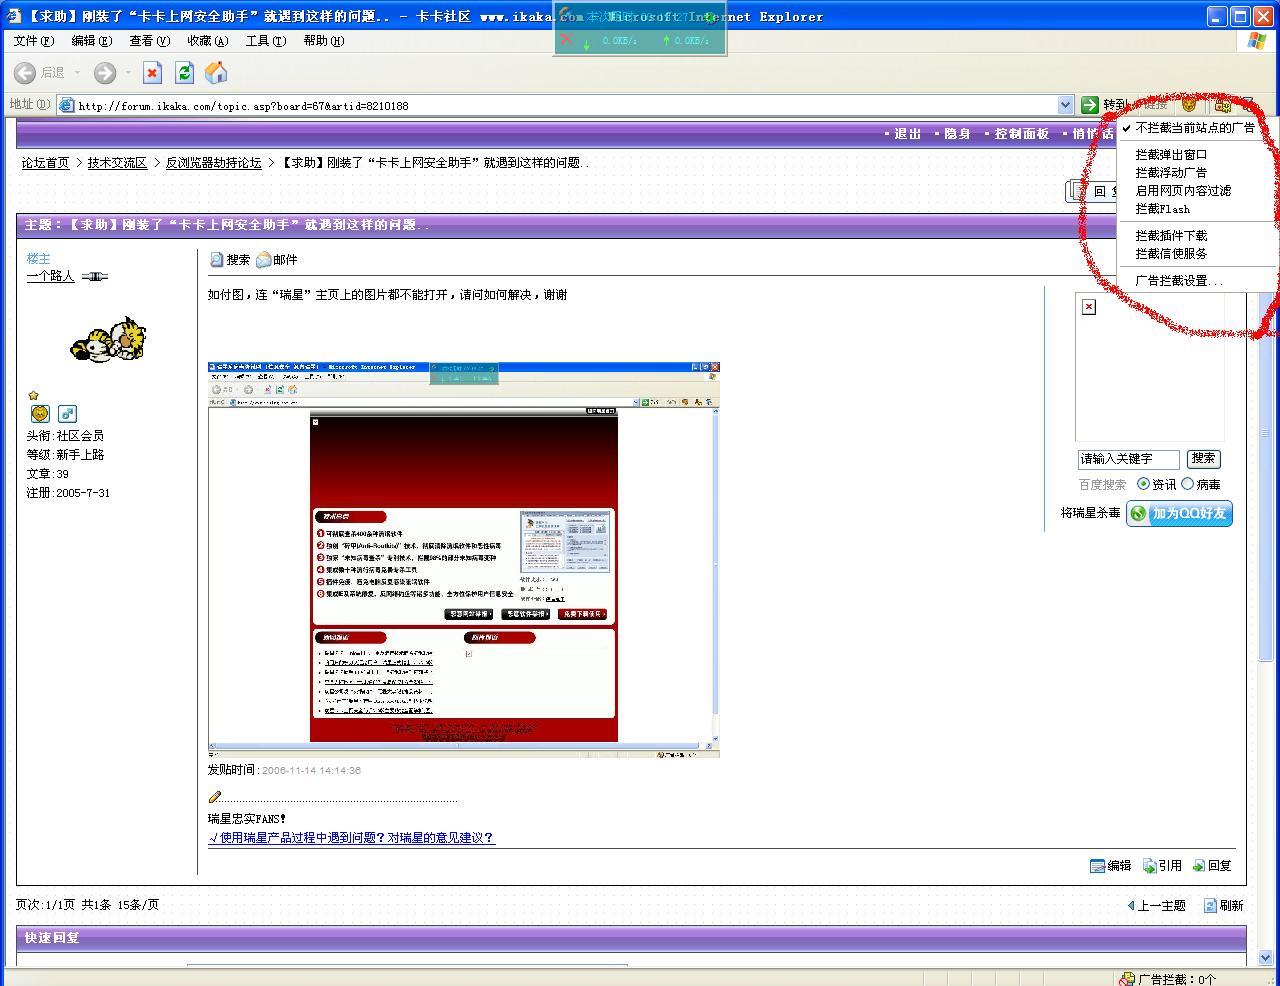Viewport: 1280px width, 986px height.
Task: Click the green Refresh icon in the toolbar
Action: 184,73
